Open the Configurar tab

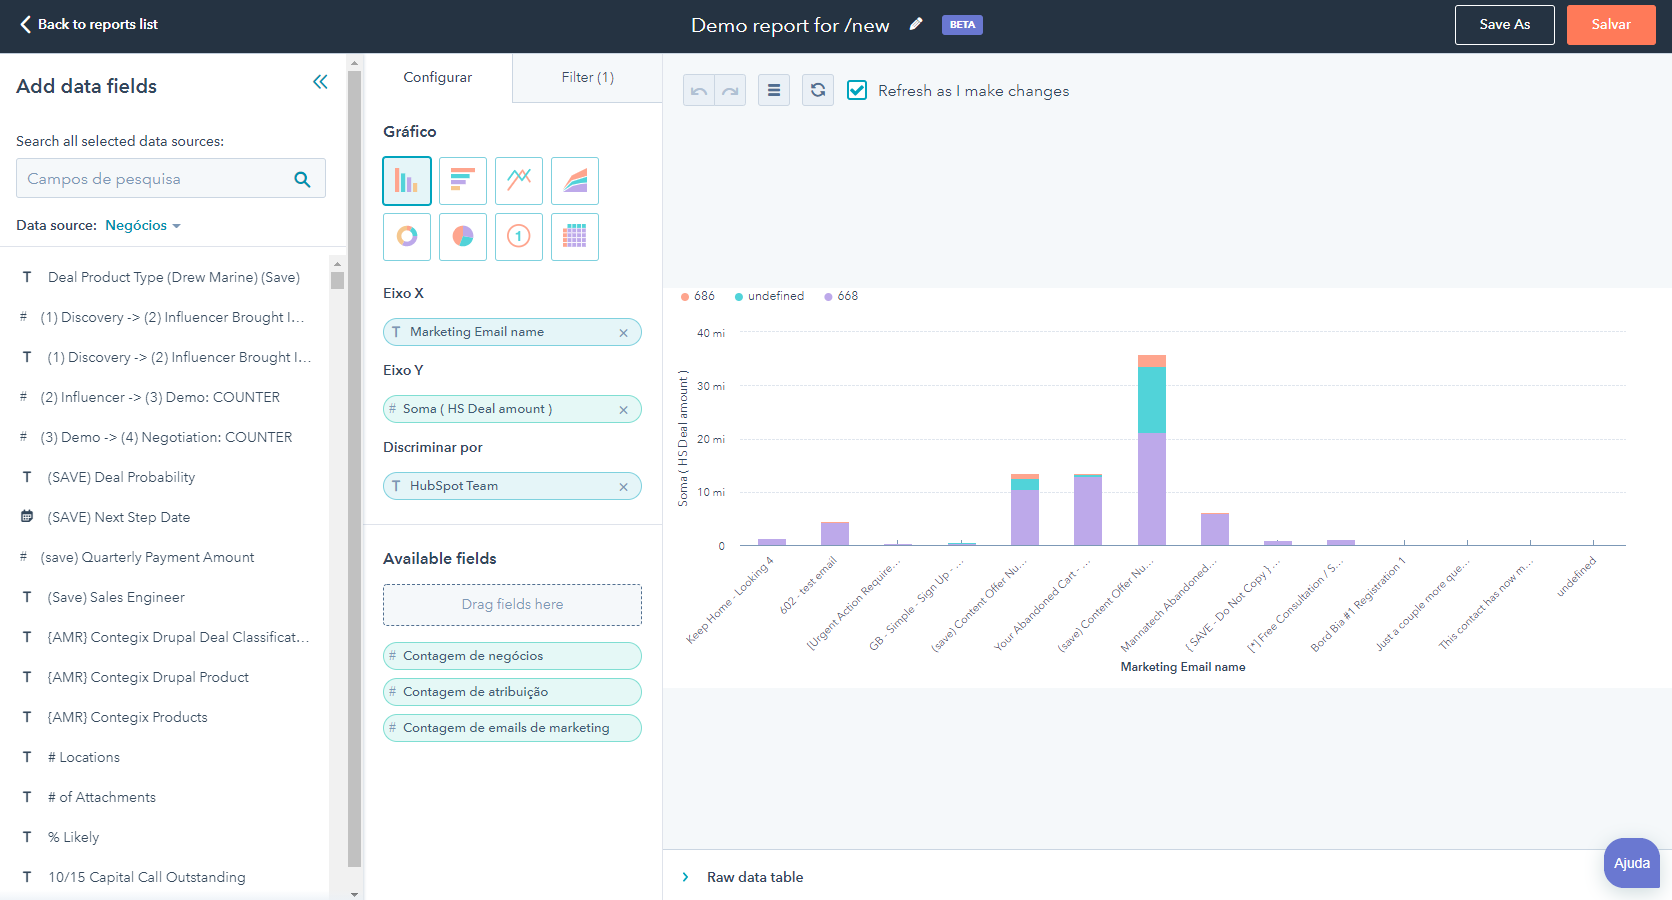[437, 77]
